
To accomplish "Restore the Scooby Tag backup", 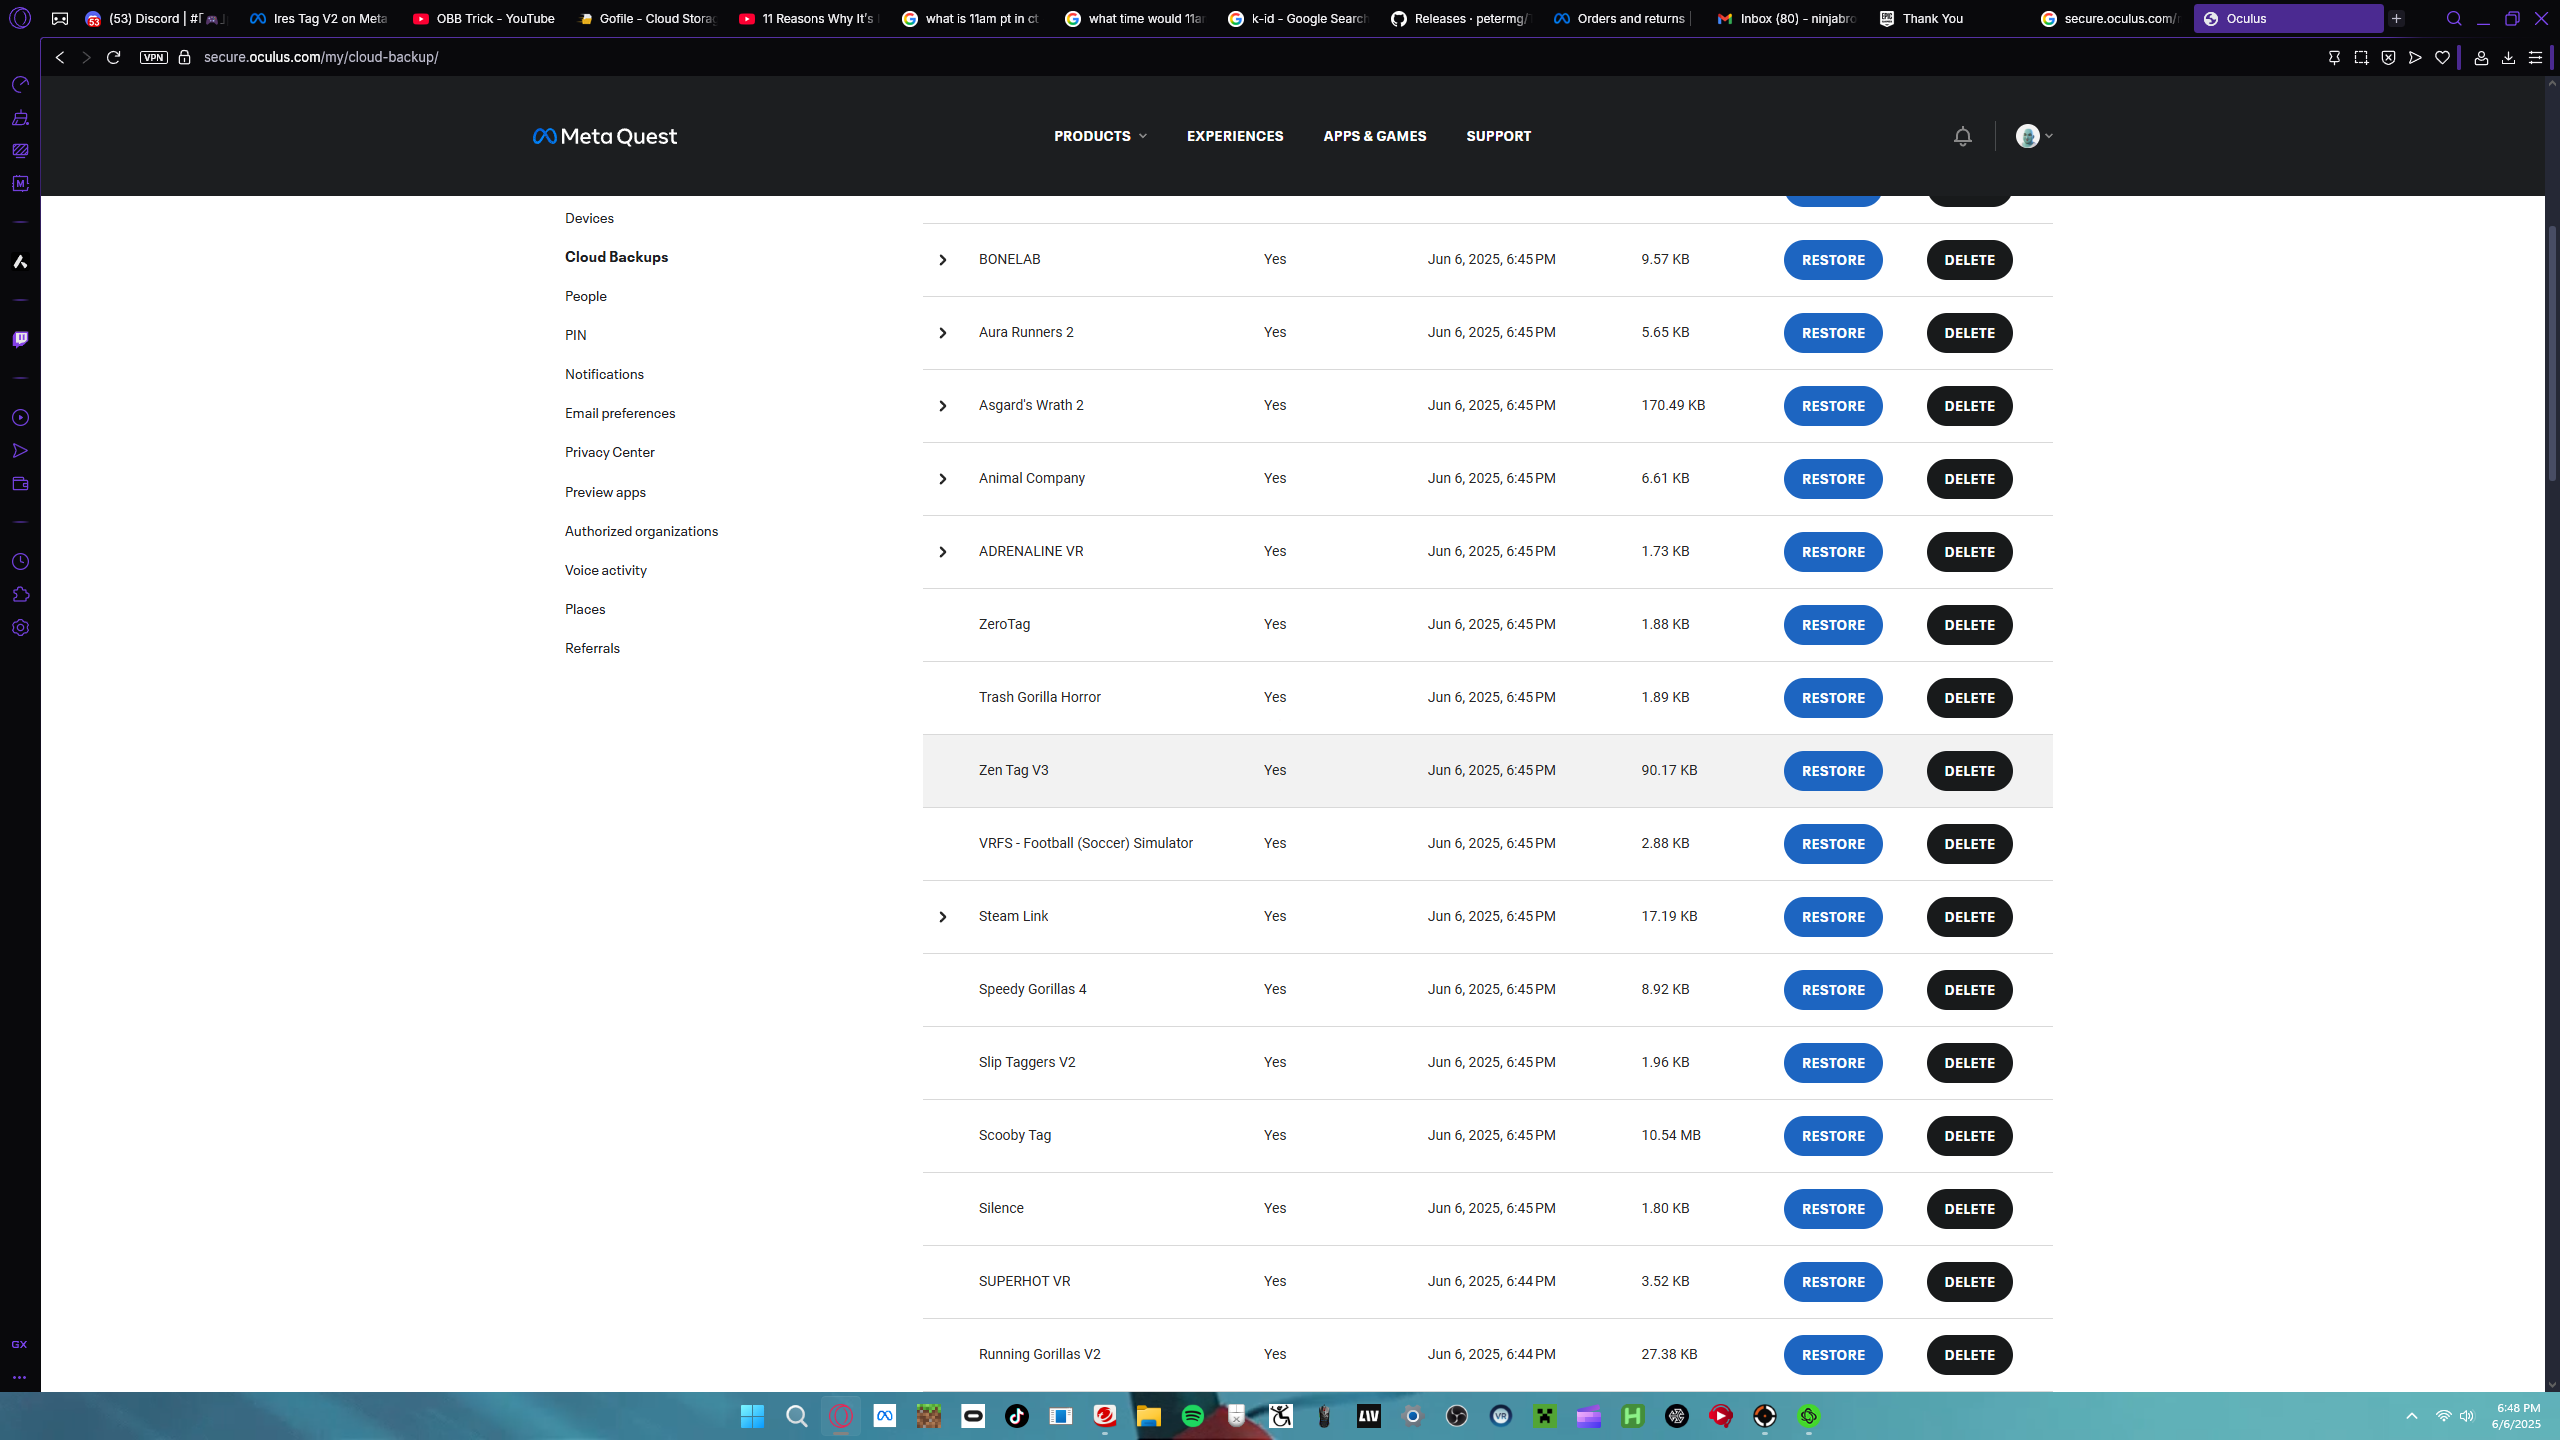I will [x=1833, y=1136].
